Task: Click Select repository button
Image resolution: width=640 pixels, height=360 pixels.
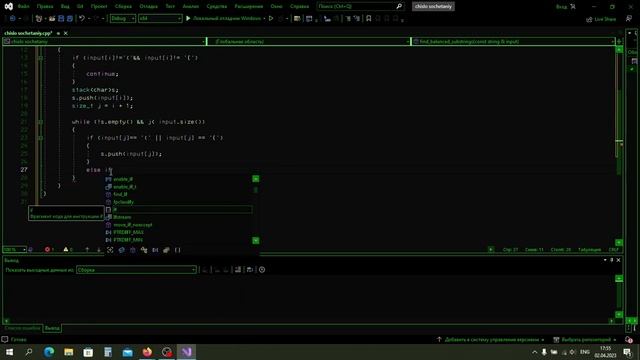Action: (585, 340)
